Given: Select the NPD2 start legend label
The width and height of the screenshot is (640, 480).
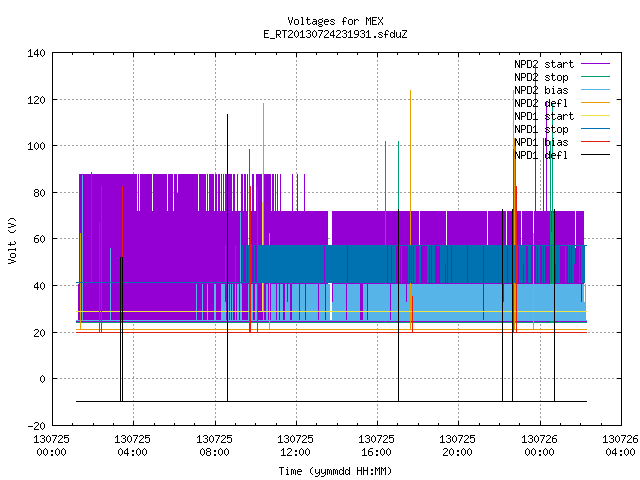Looking at the screenshot, I should pyautogui.click(x=544, y=64).
